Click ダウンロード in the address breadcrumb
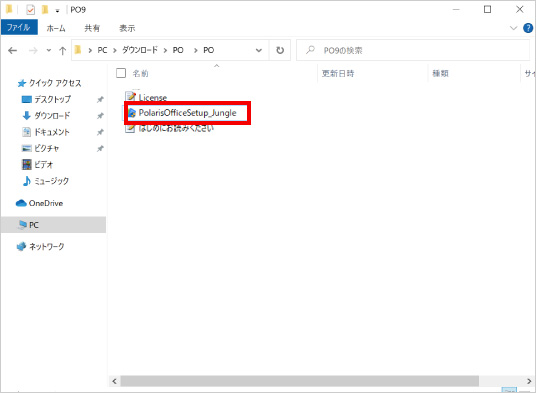Screen dimensions: 536x393 pyautogui.click(x=140, y=50)
